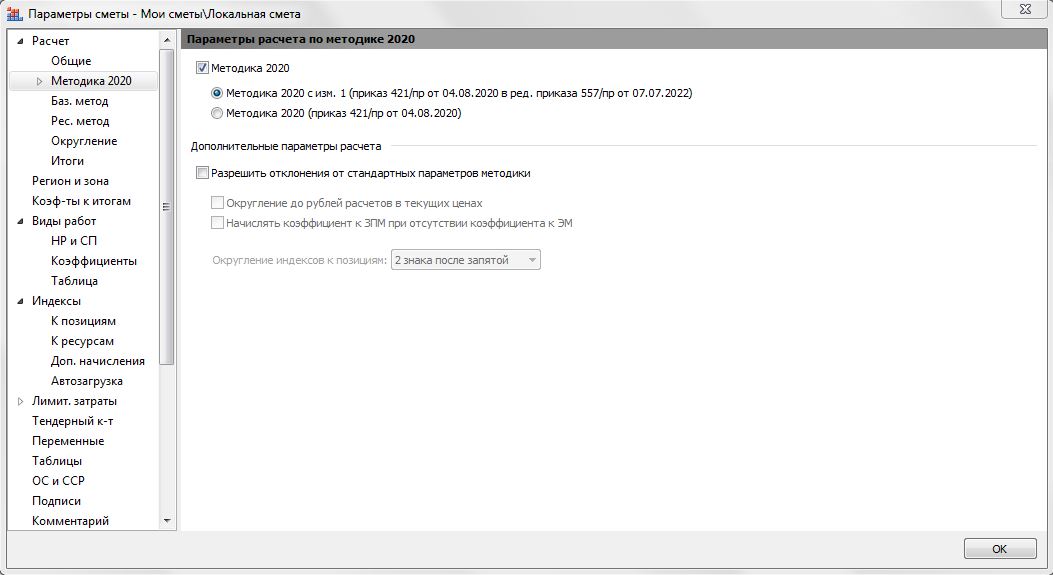Go to the Округление section

point(84,141)
